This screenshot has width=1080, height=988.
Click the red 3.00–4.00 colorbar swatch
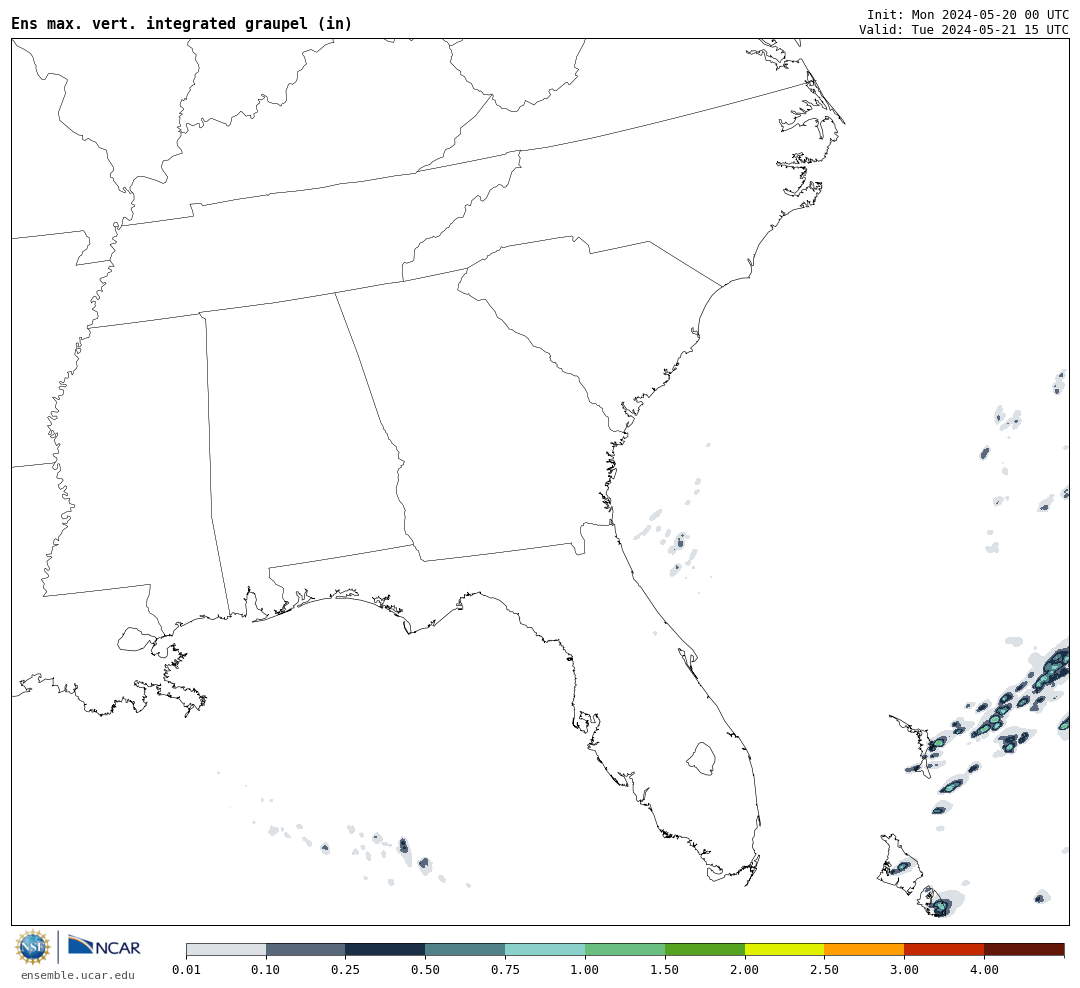944,949
